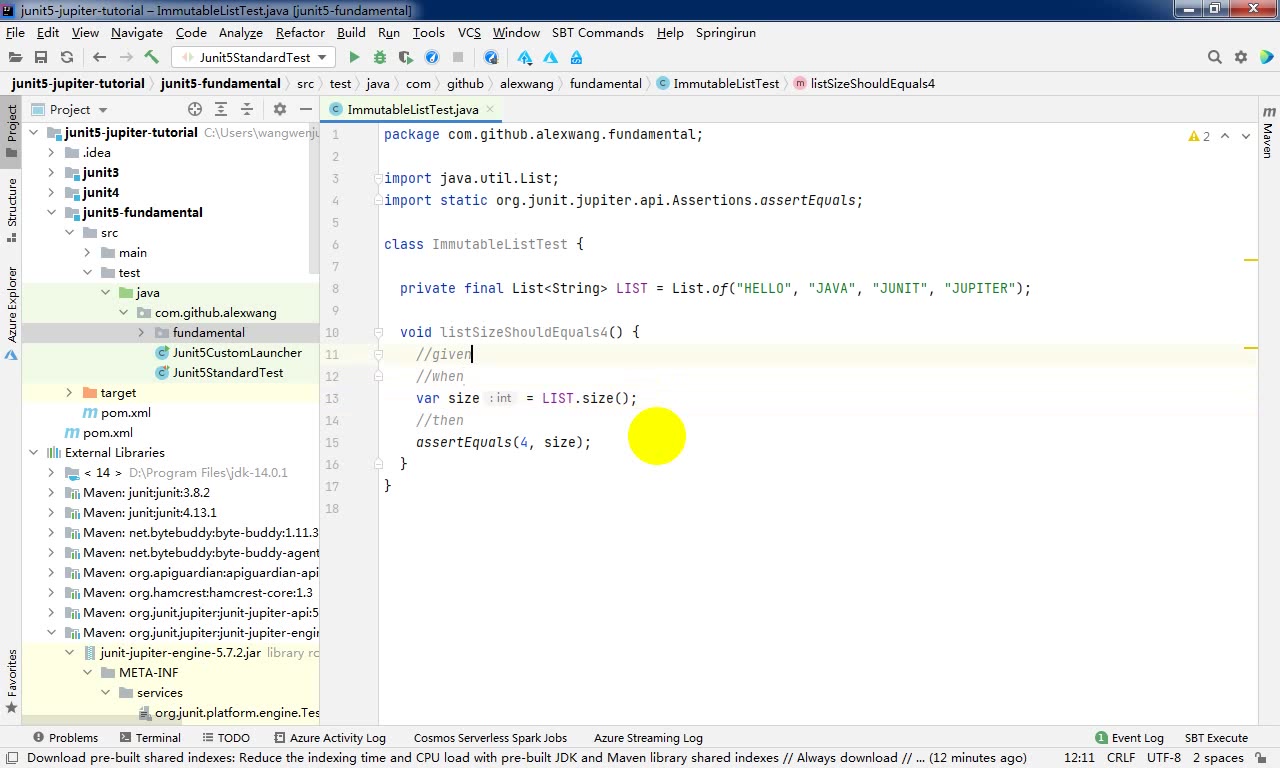Toggle tool window bars icon in status bar corner

click(11, 758)
